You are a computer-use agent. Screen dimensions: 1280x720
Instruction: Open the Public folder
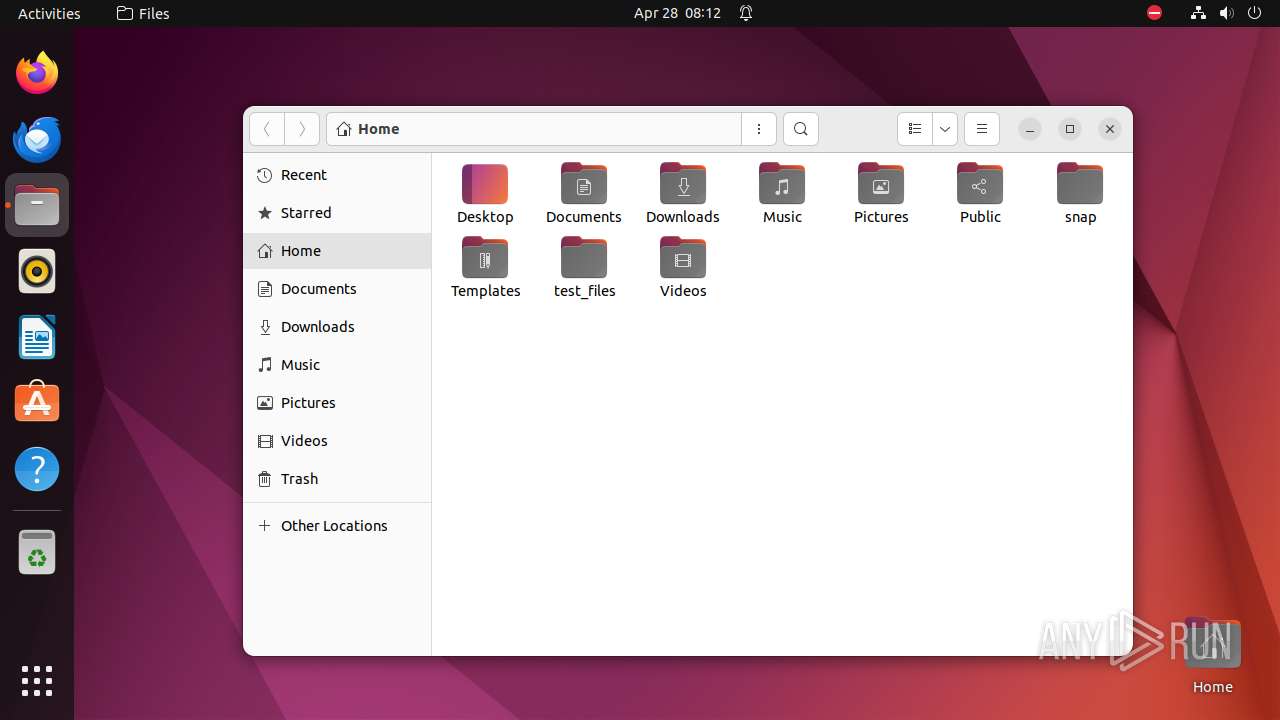coord(980,194)
